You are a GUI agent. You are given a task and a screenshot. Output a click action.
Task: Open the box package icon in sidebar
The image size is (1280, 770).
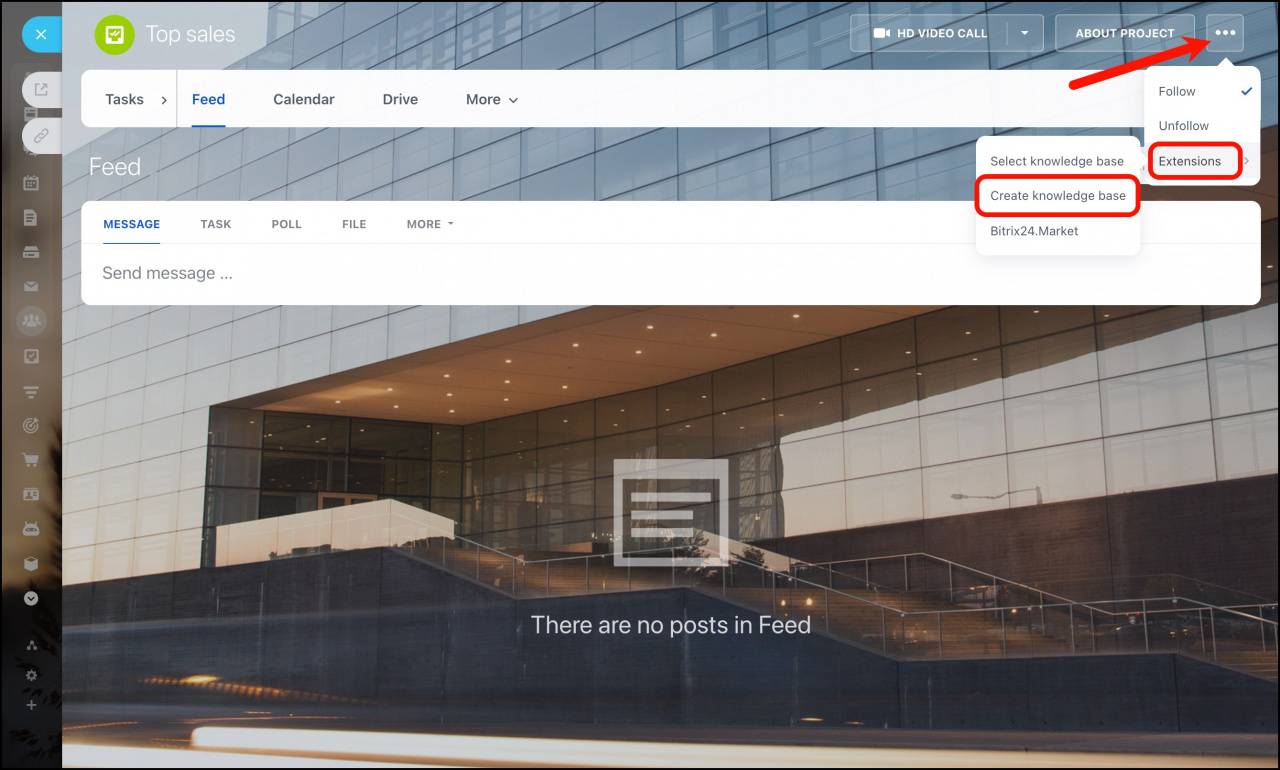[31, 564]
